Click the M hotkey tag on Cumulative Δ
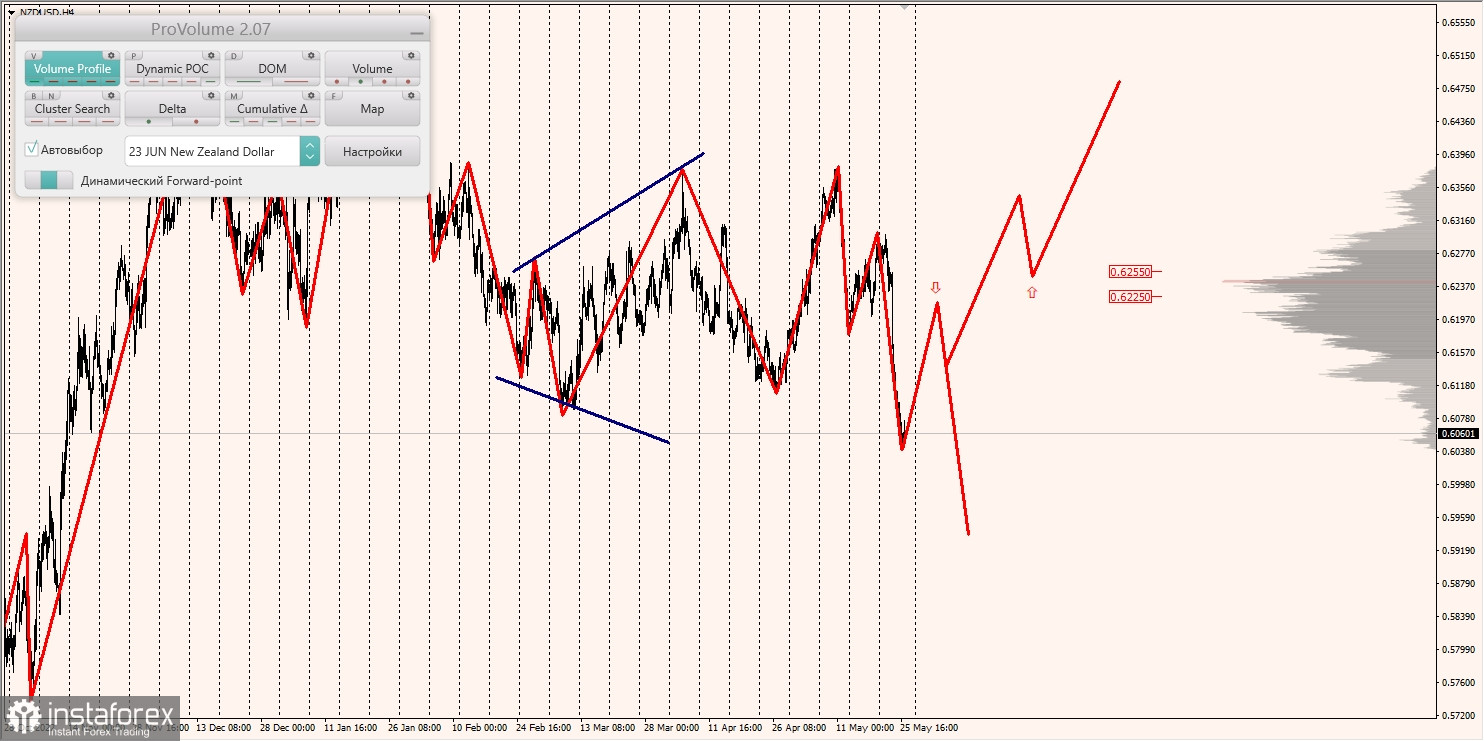Viewport: 1484px width, 741px height. click(x=235, y=96)
